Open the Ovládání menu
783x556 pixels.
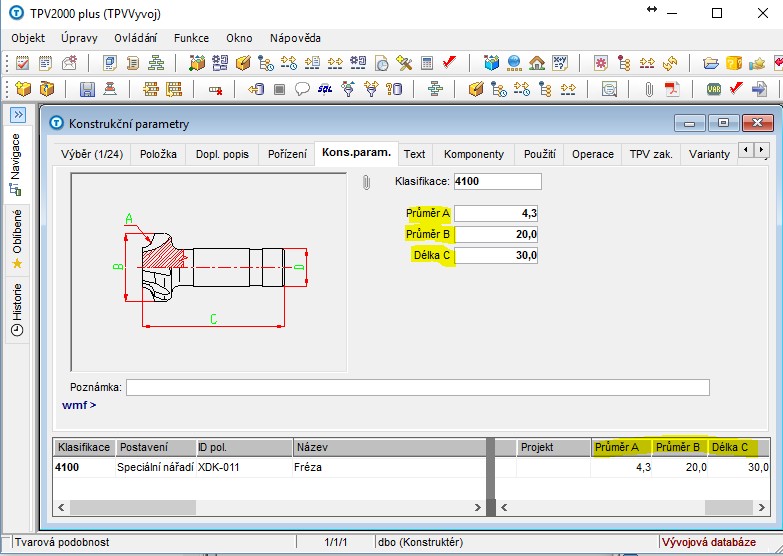coord(135,38)
